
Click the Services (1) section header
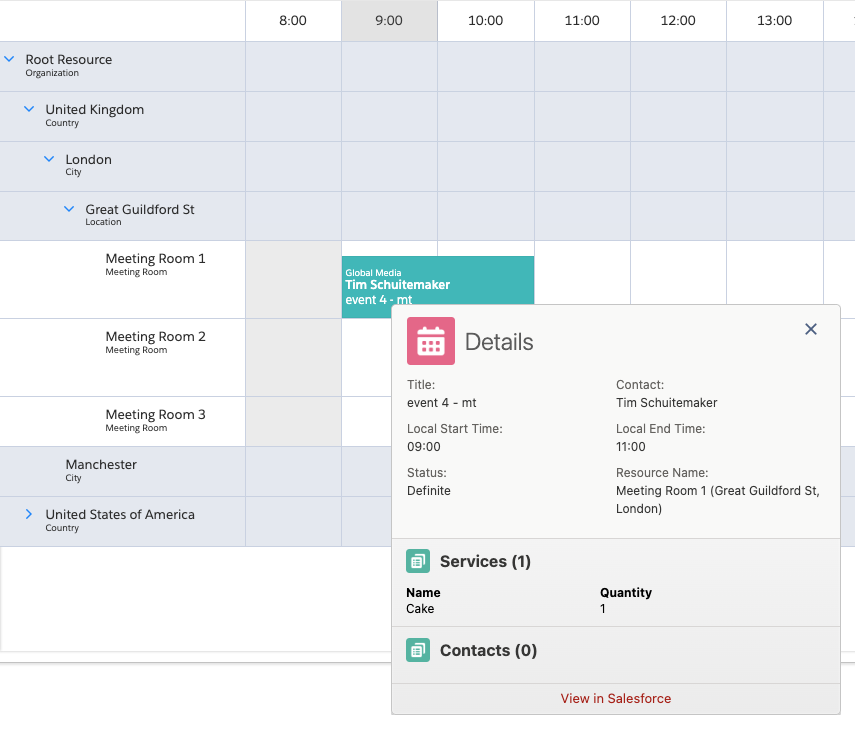485,561
